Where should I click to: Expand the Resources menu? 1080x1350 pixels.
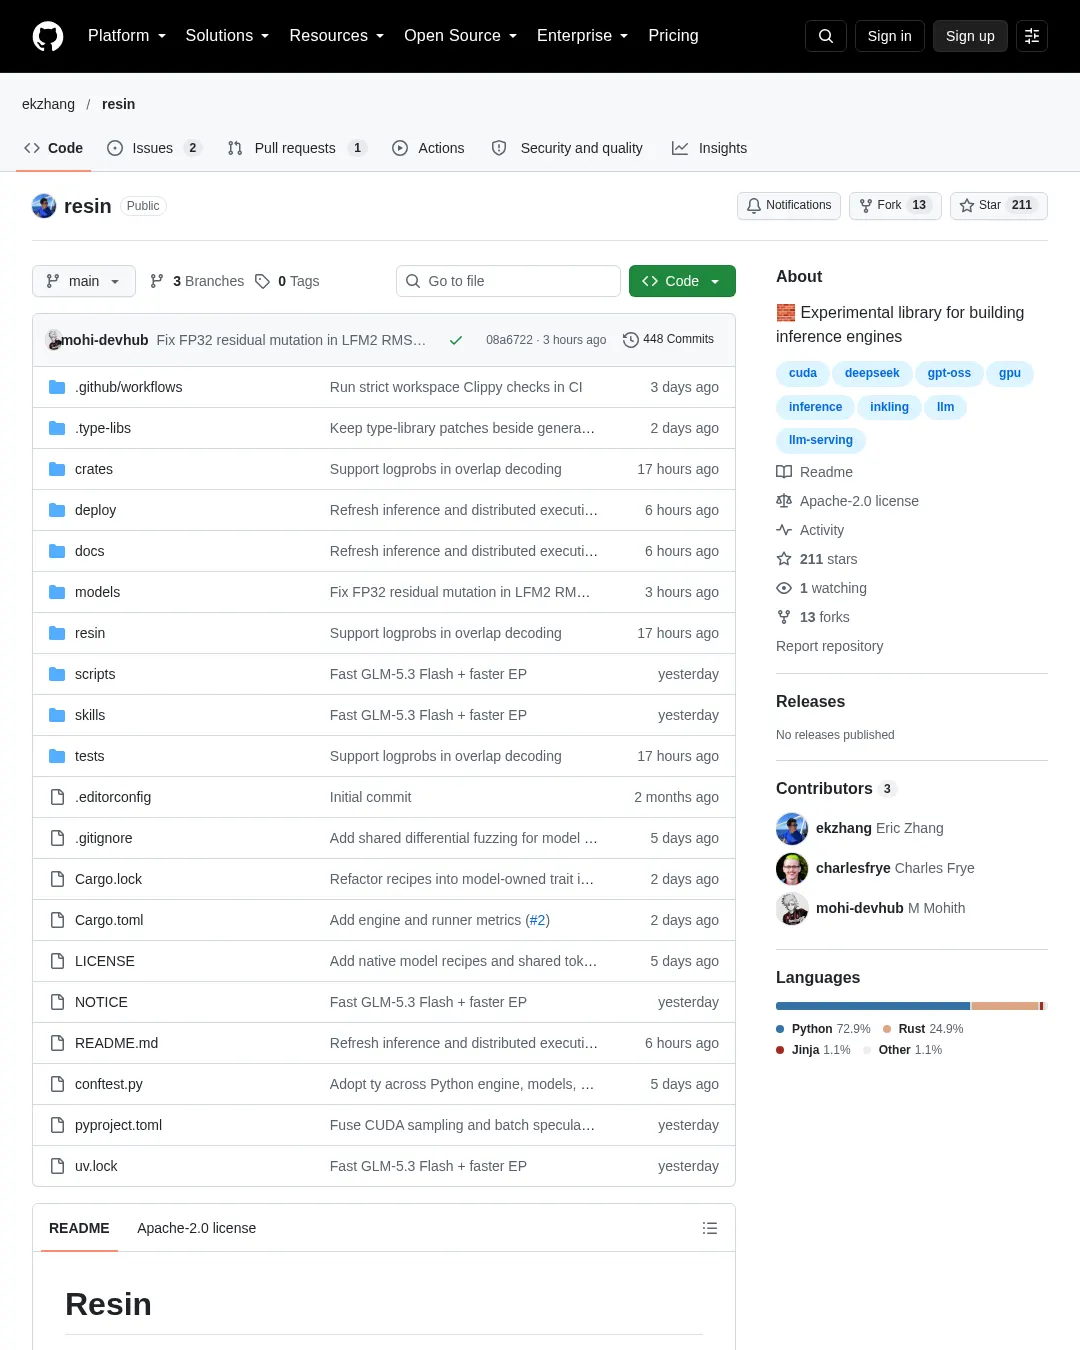336,36
